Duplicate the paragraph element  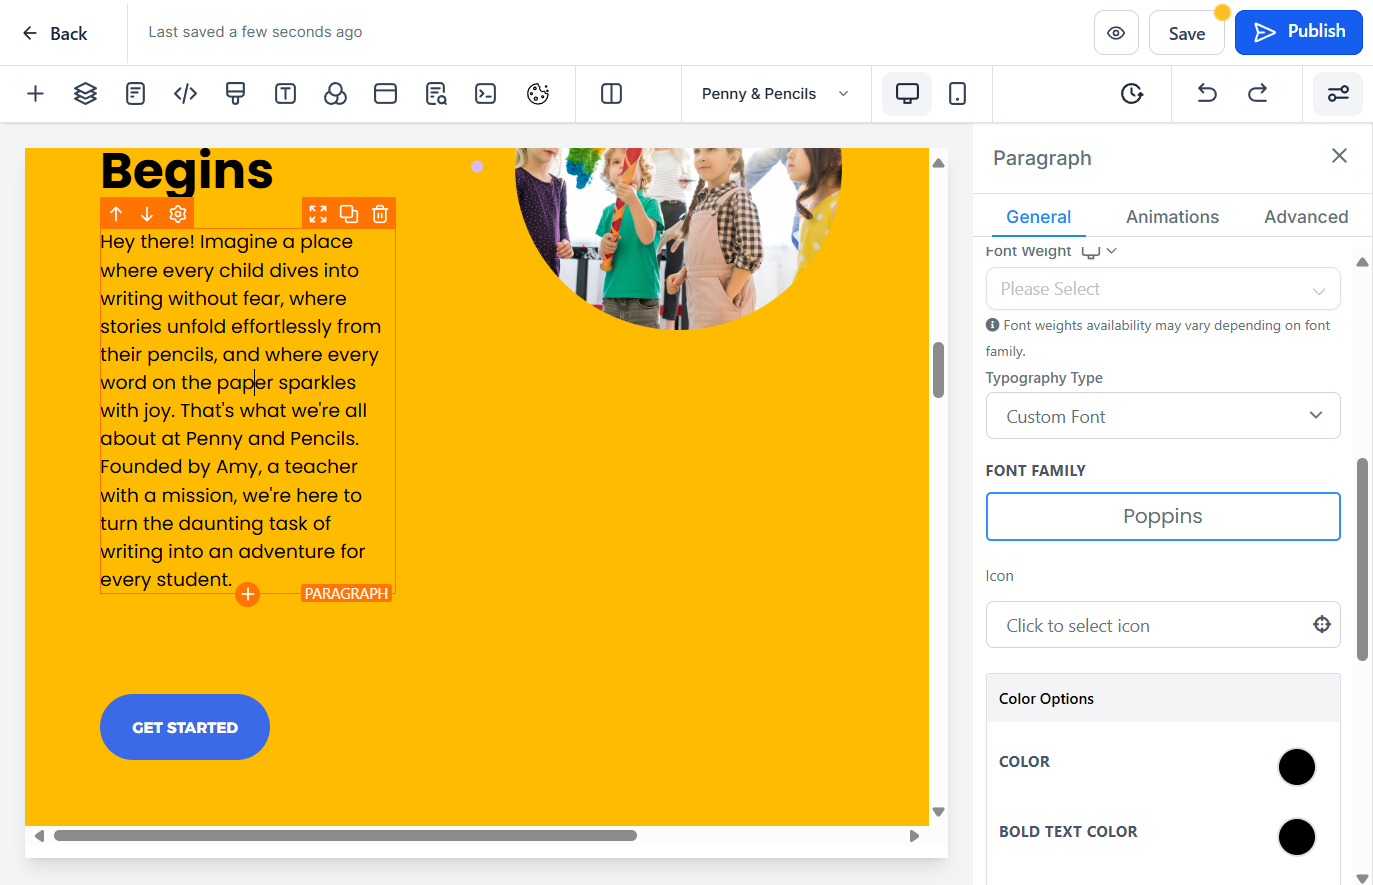[x=349, y=214]
